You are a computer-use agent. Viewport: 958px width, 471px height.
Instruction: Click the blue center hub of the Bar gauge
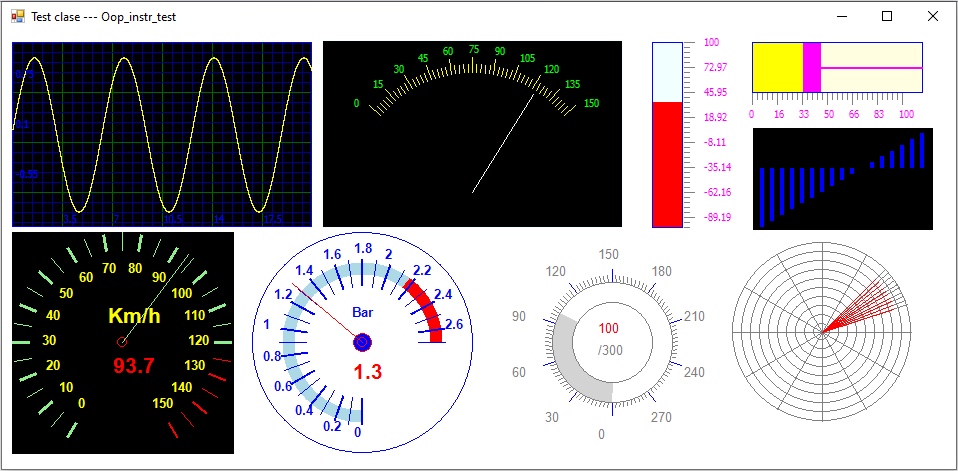[x=362, y=343]
